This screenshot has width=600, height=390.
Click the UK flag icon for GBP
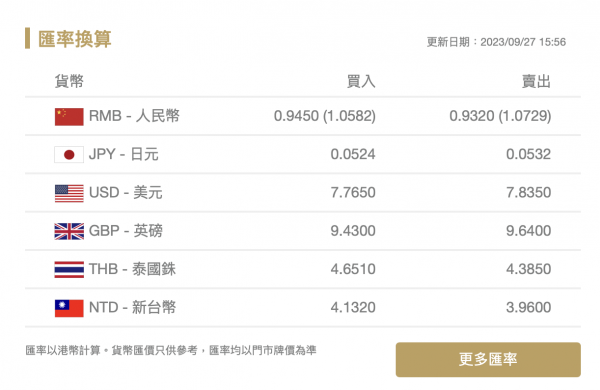tap(69, 231)
